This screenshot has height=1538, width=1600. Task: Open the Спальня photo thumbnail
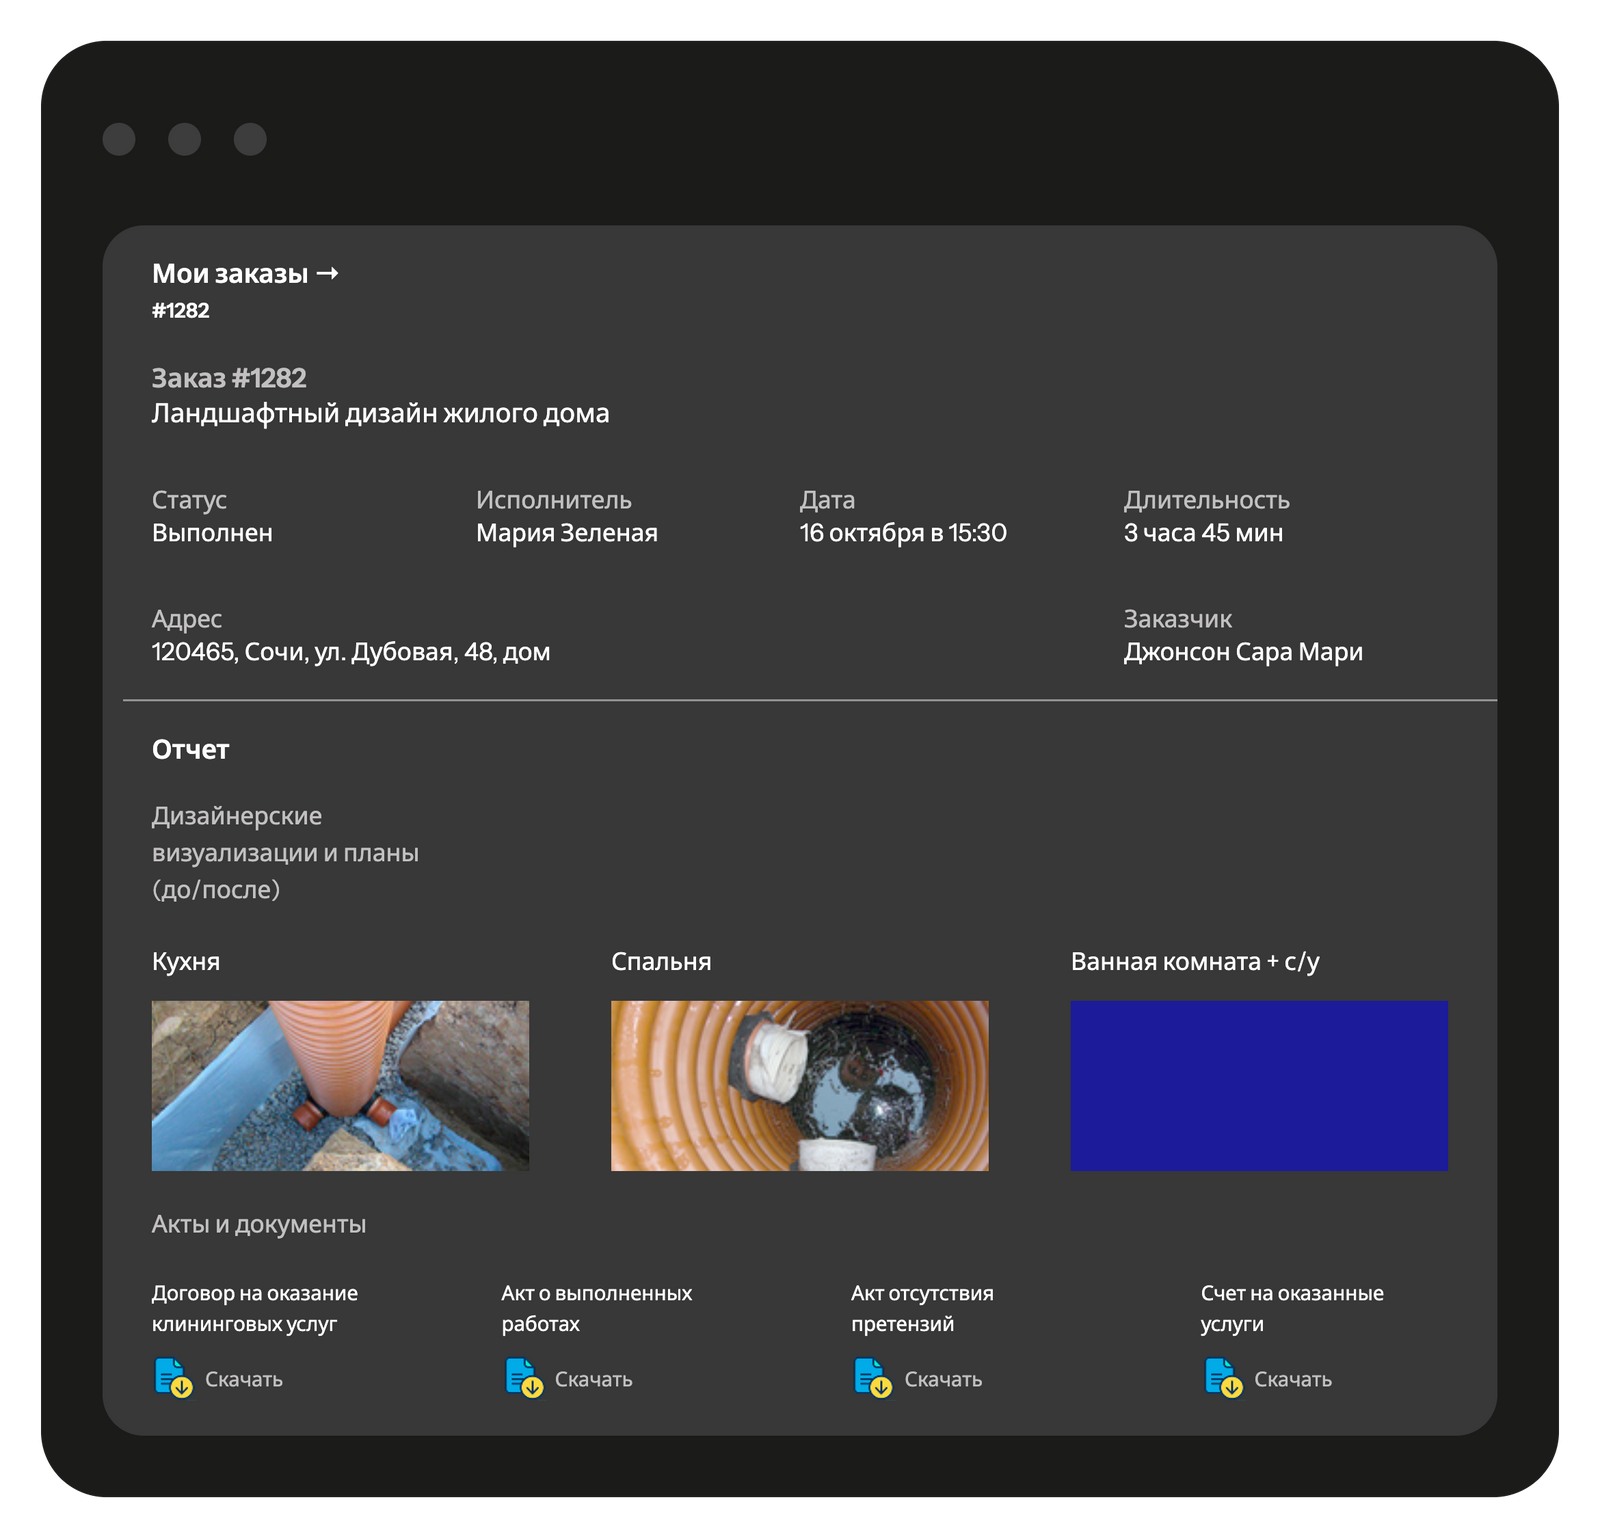800,1085
